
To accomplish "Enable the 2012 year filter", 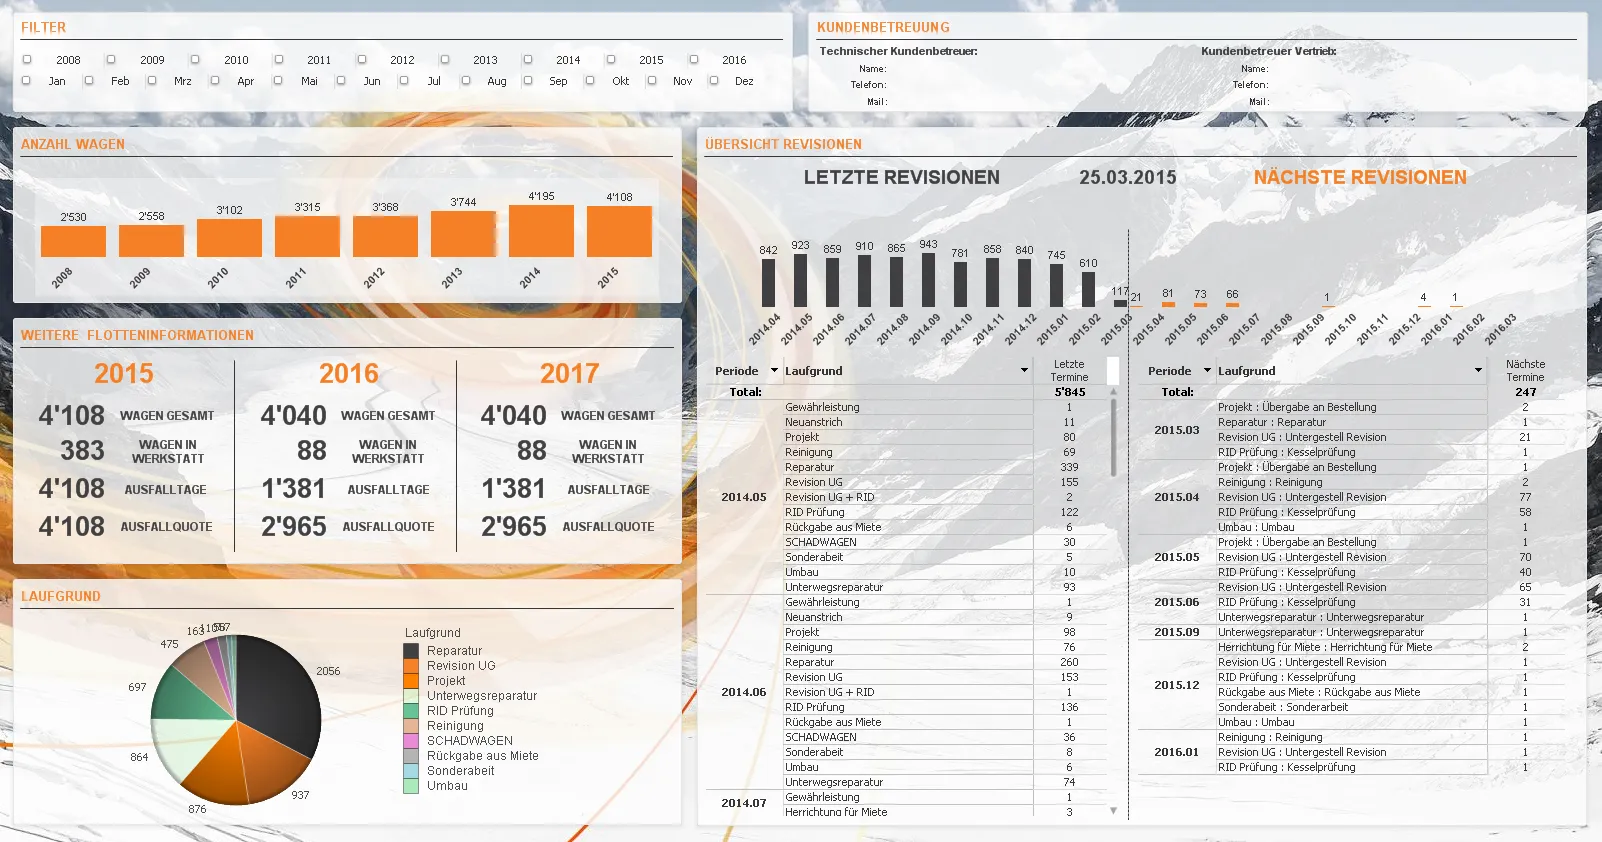I will 361,60.
